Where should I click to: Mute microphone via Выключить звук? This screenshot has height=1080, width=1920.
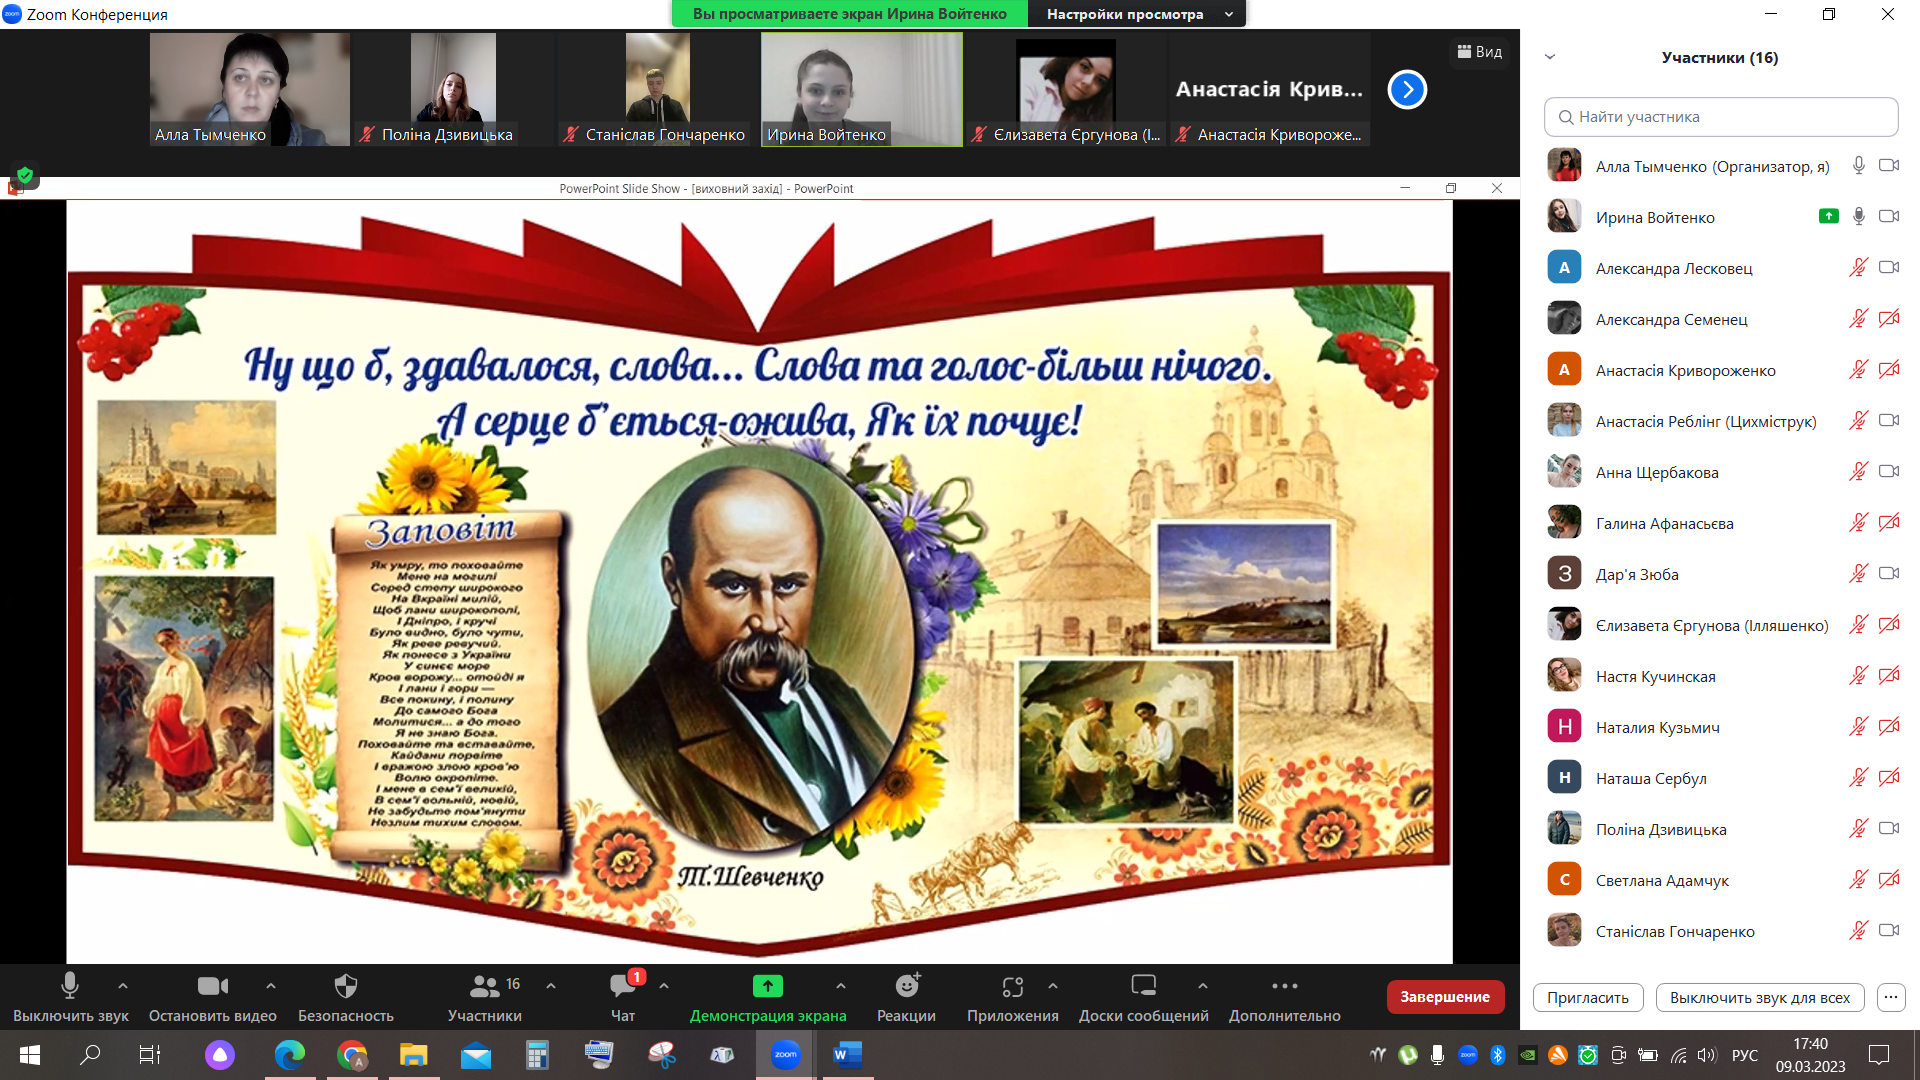click(70, 987)
